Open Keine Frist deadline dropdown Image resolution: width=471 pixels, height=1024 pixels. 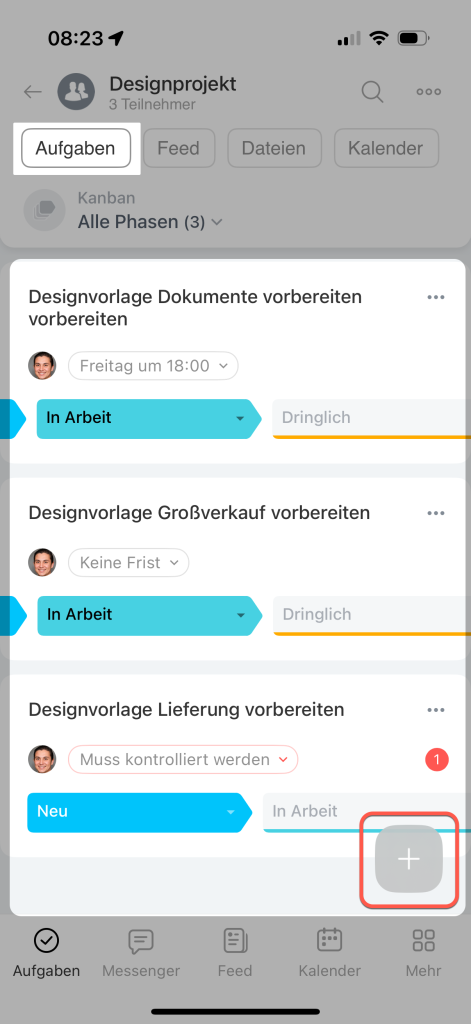coord(129,562)
